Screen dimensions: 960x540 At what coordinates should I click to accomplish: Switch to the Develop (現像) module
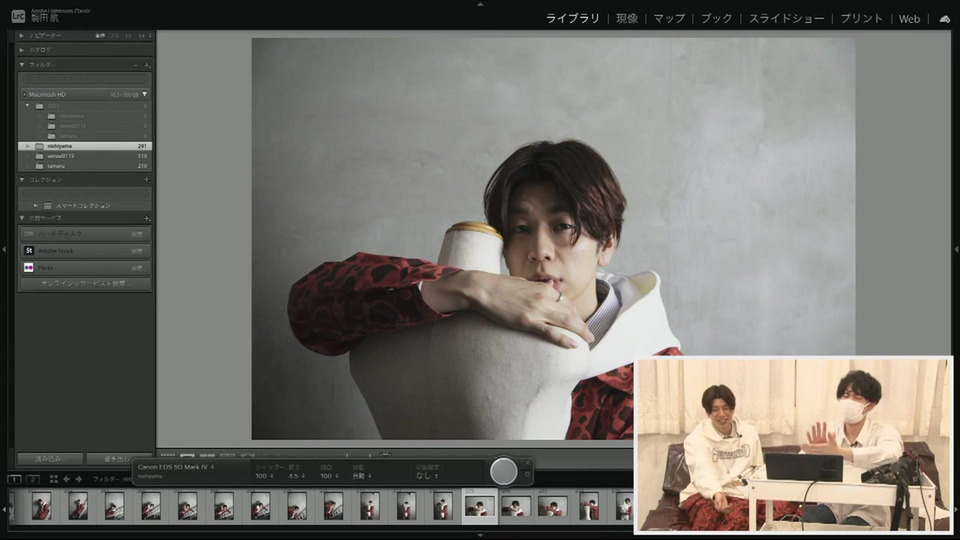point(627,18)
